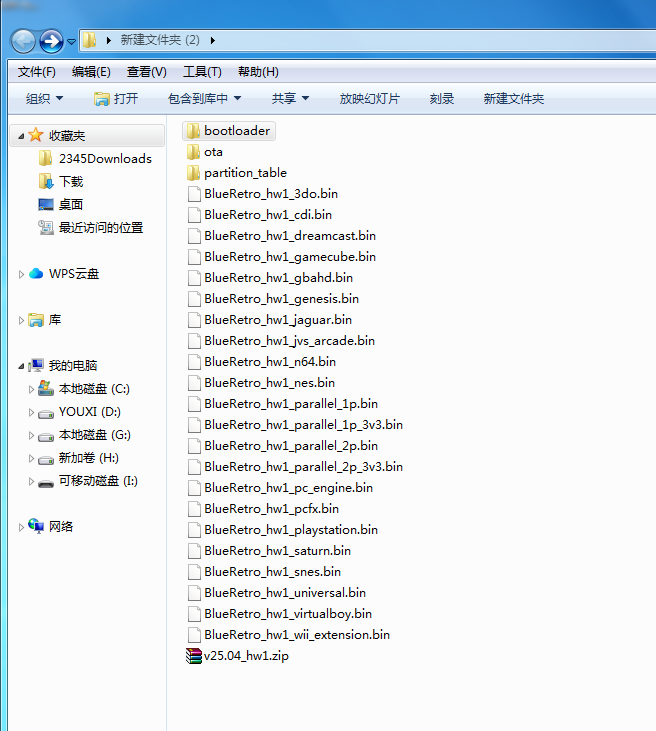Select file name BlueRetro_hw1_genesis.bin
The height and width of the screenshot is (731, 656).
282,299
